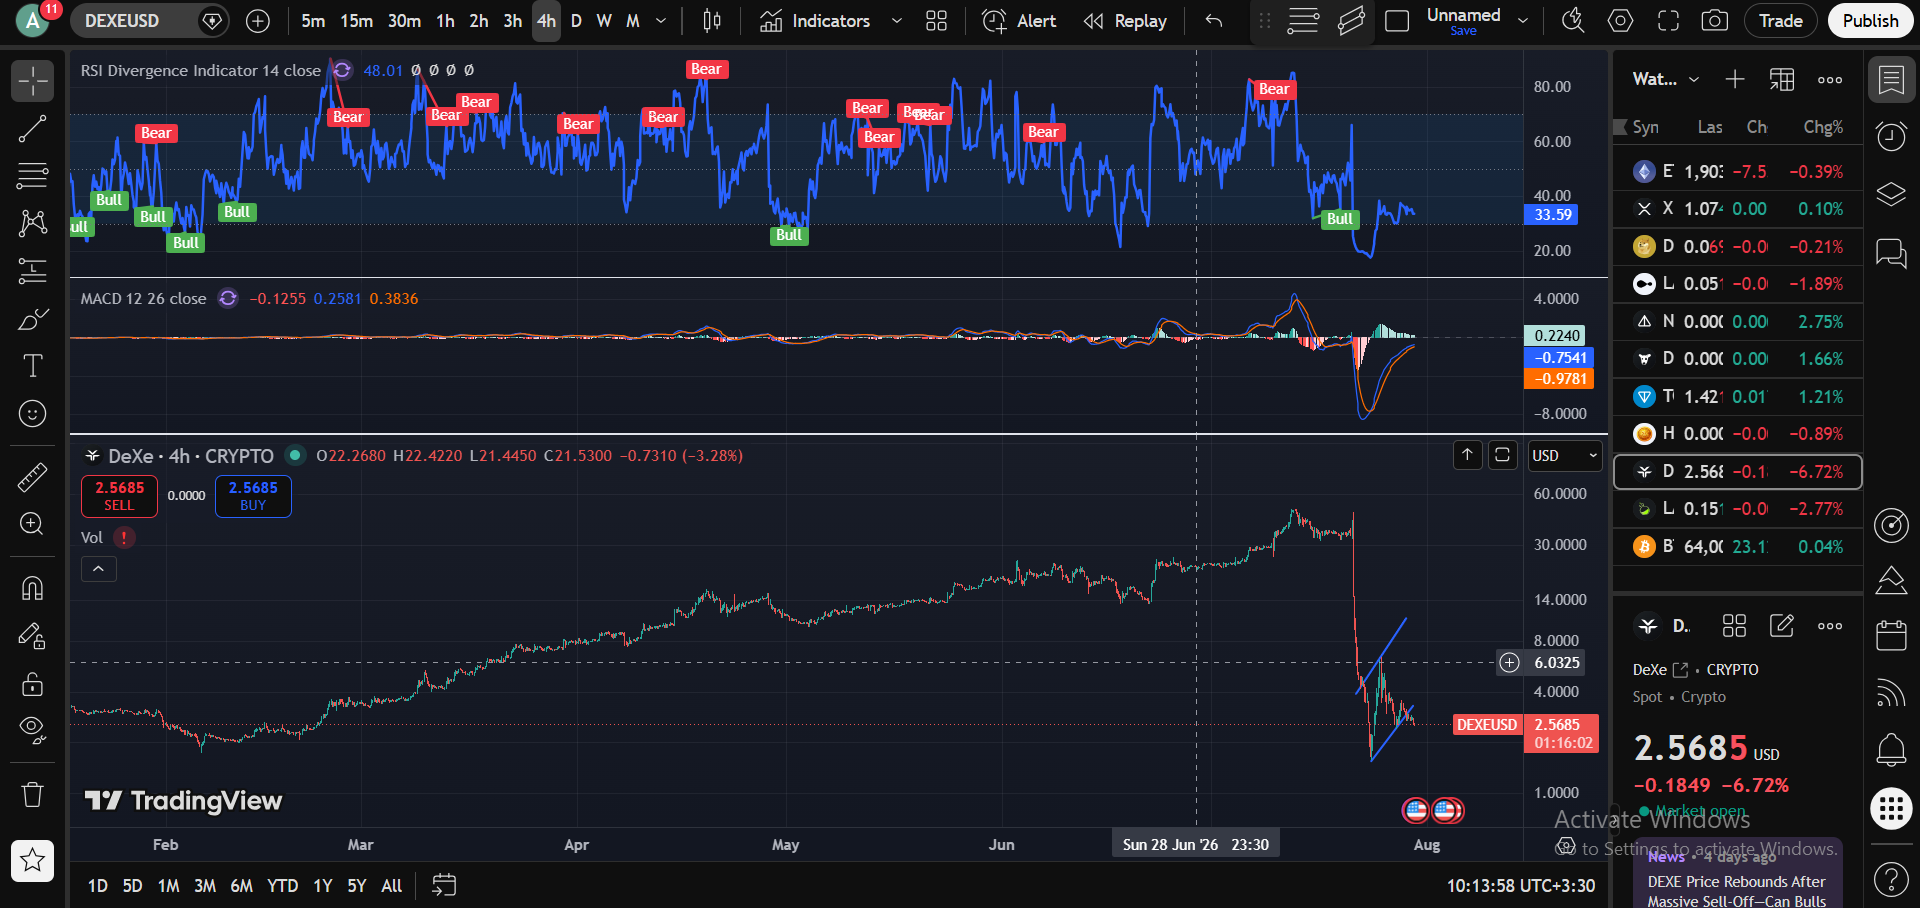
Task: Open DEXE Price Rebounds news headline
Action: 1737,891
